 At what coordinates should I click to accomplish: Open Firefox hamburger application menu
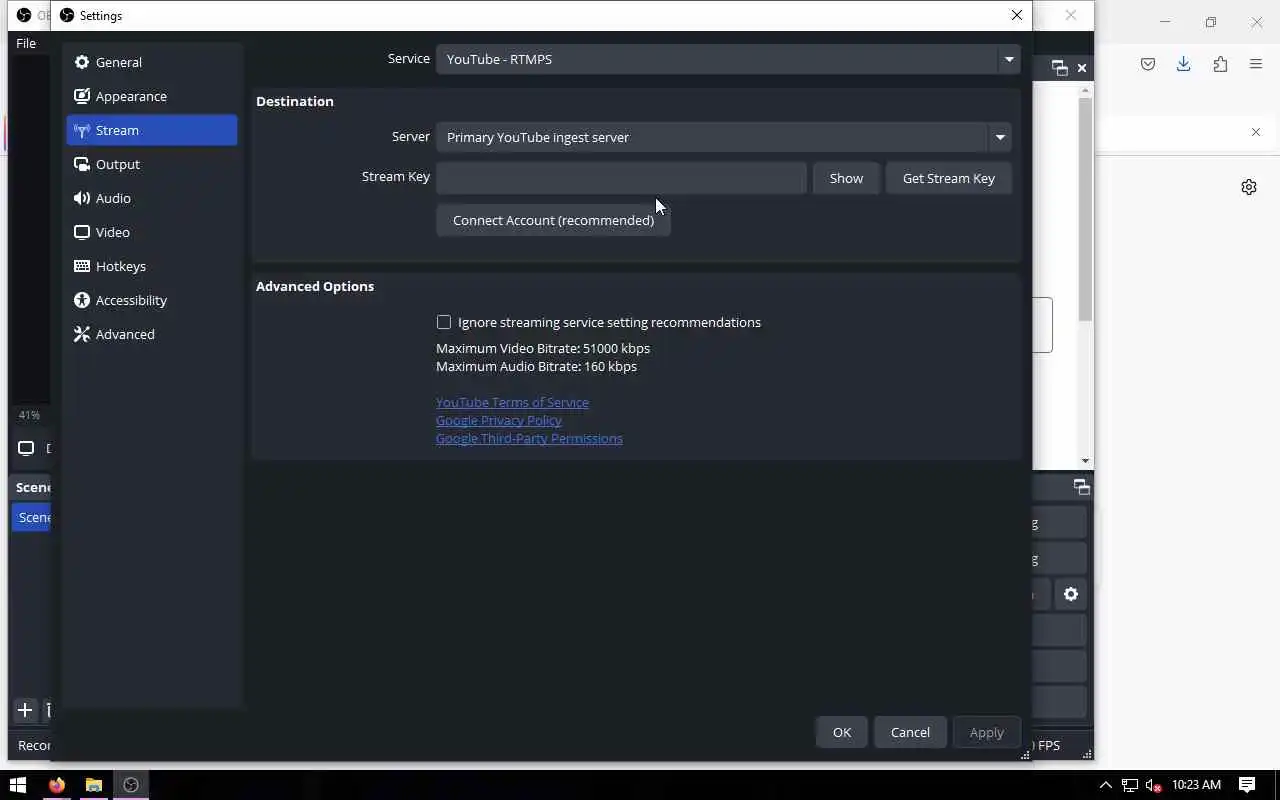(x=1256, y=64)
